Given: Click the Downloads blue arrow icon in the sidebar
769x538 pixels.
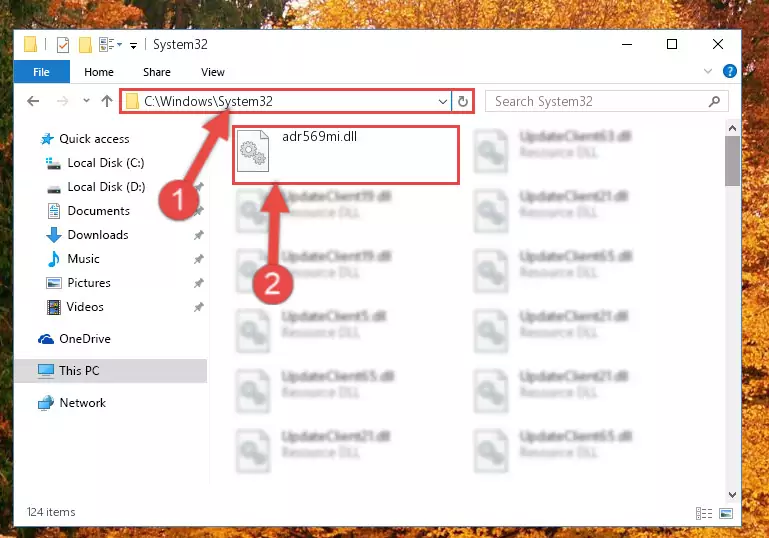Looking at the screenshot, I should (x=53, y=235).
